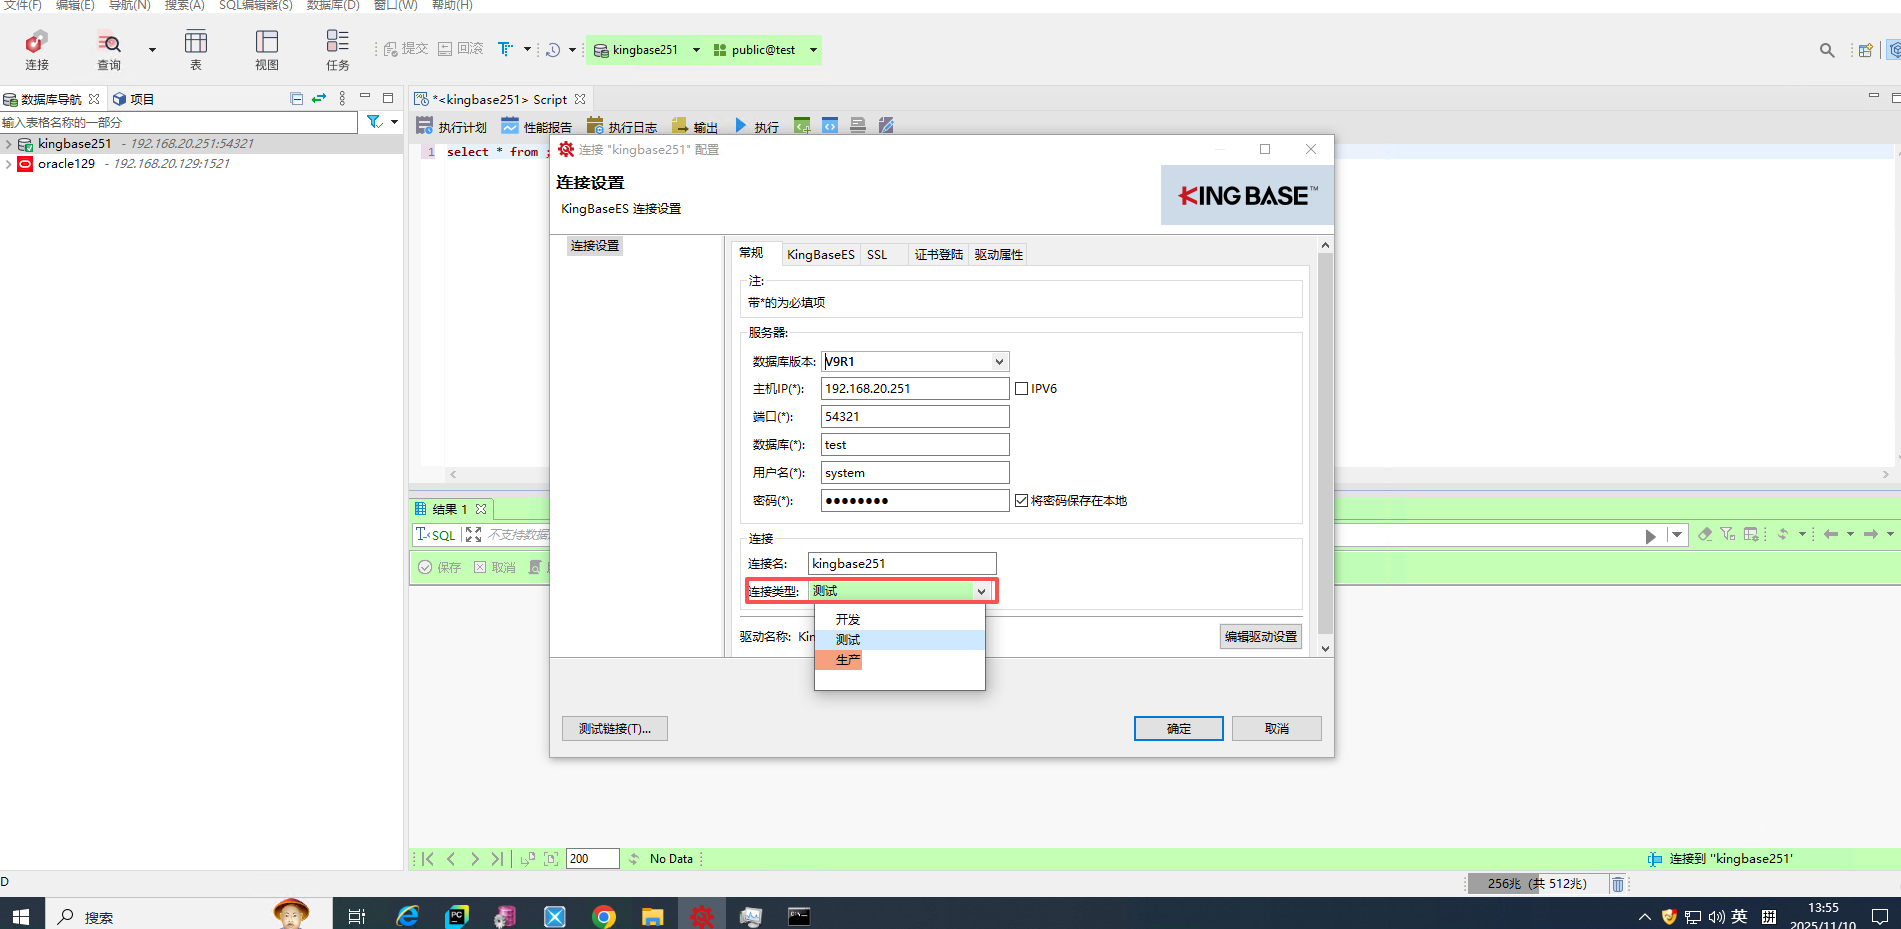Open the 数据库版本 V9R1 dropdown
This screenshot has height=929, width=1901.
(998, 362)
